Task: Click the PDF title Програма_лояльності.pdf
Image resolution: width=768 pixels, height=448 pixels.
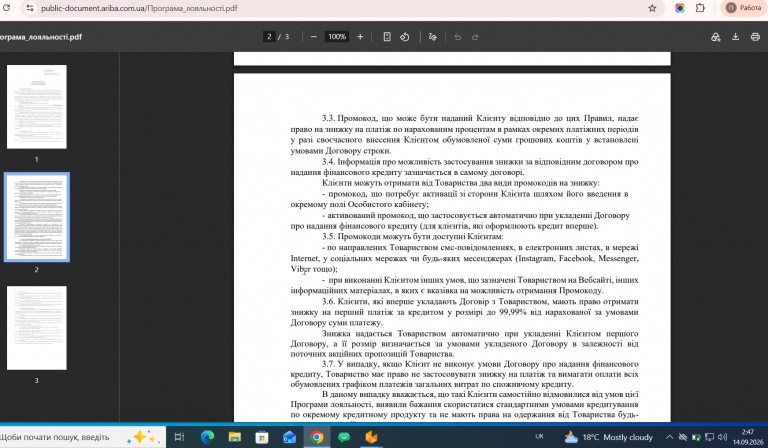Action: 40,37
